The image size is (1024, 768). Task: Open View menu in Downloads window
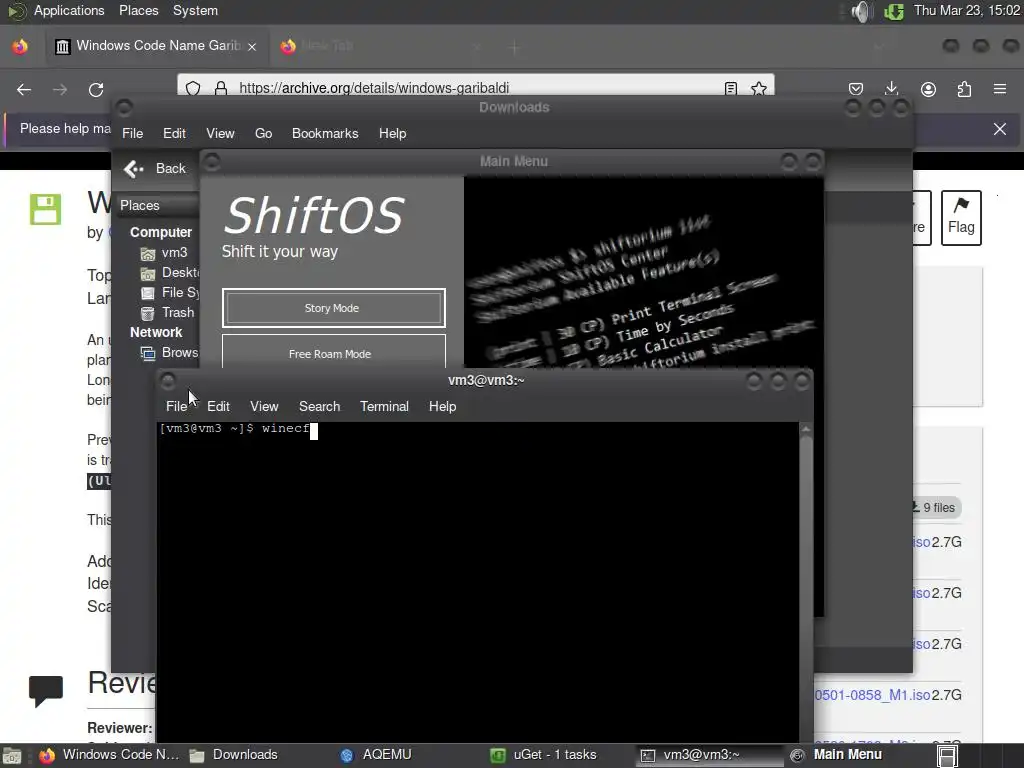tap(220, 133)
